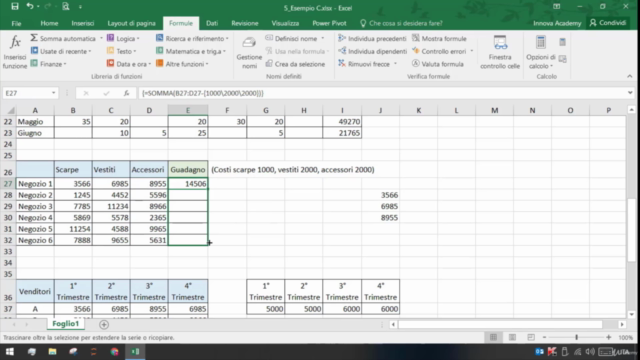Open Gestione nomi manager
The height and width of the screenshot is (360, 640).
249,52
